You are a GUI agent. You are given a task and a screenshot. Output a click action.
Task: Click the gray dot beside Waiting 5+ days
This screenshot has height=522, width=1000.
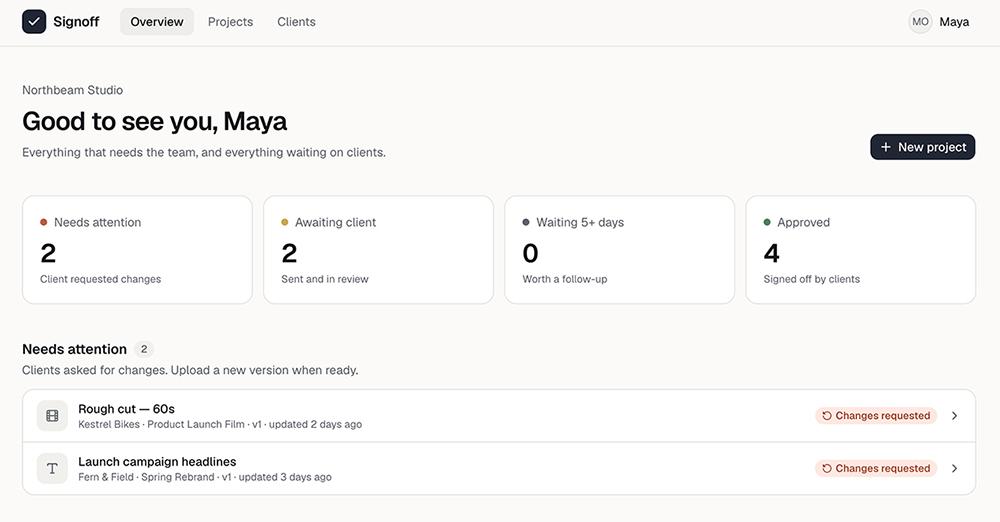click(x=526, y=222)
